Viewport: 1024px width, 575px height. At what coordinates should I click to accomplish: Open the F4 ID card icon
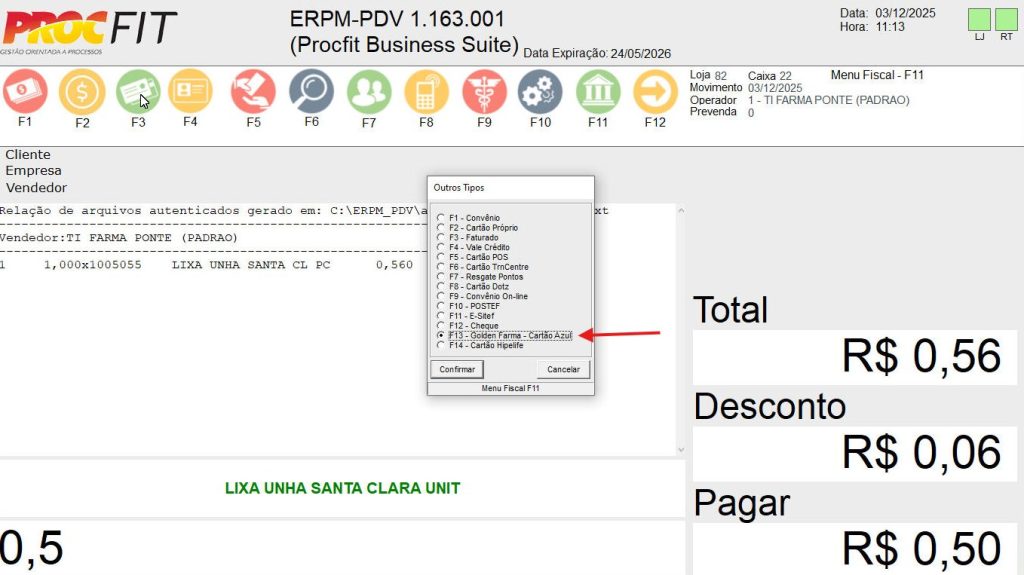(x=190, y=92)
